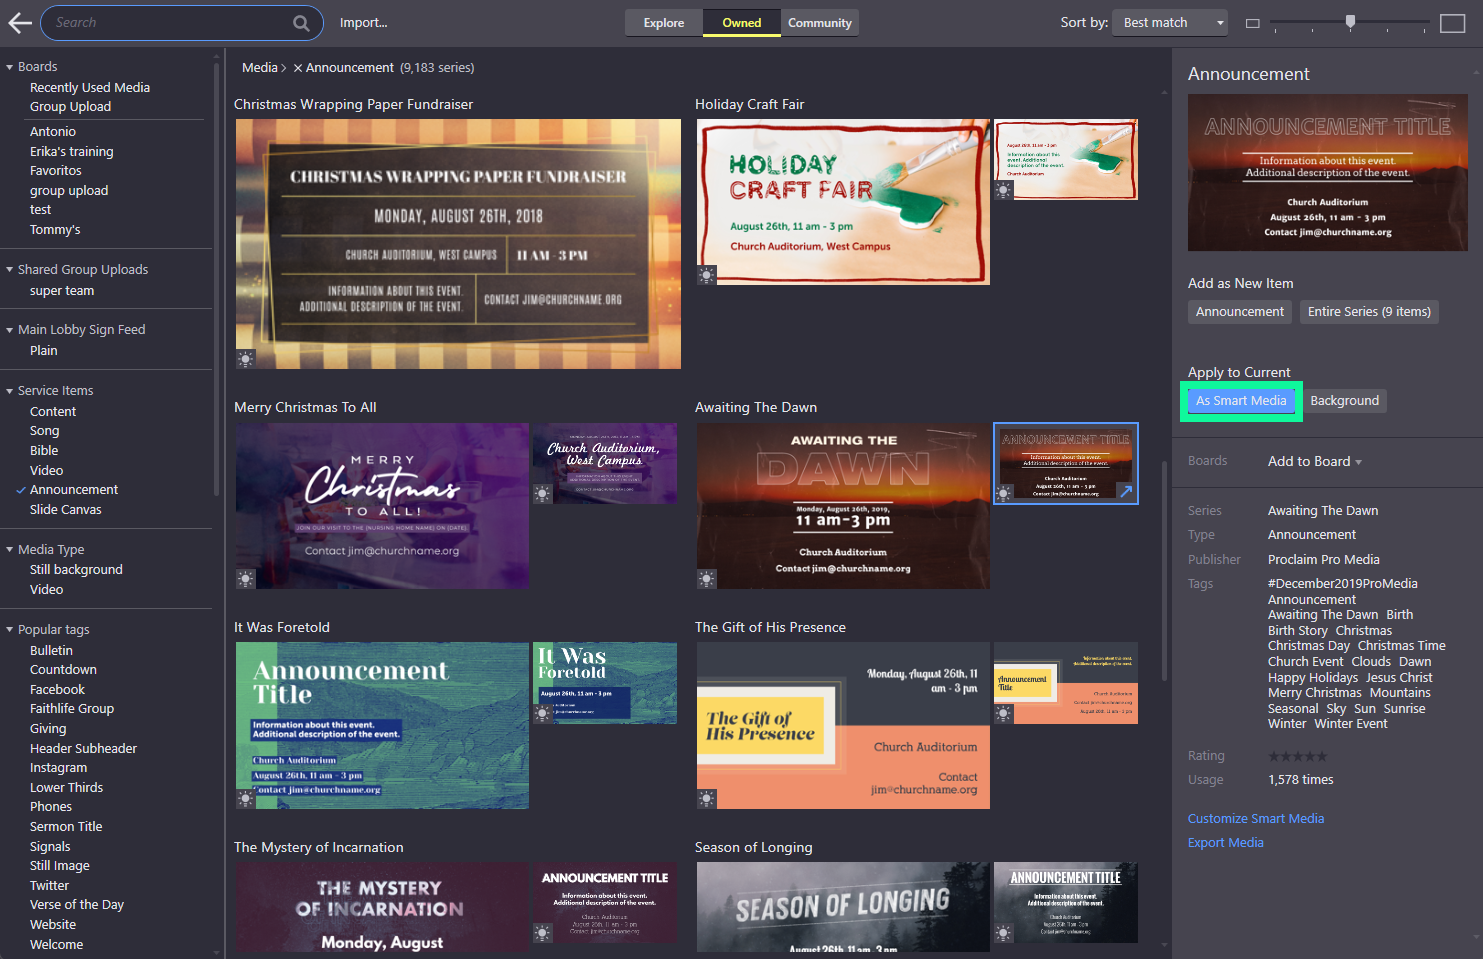The height and width of the screenshot is (959, 1483).
Task: Apply As Smart Media
Action: (x=1241, y=401)
